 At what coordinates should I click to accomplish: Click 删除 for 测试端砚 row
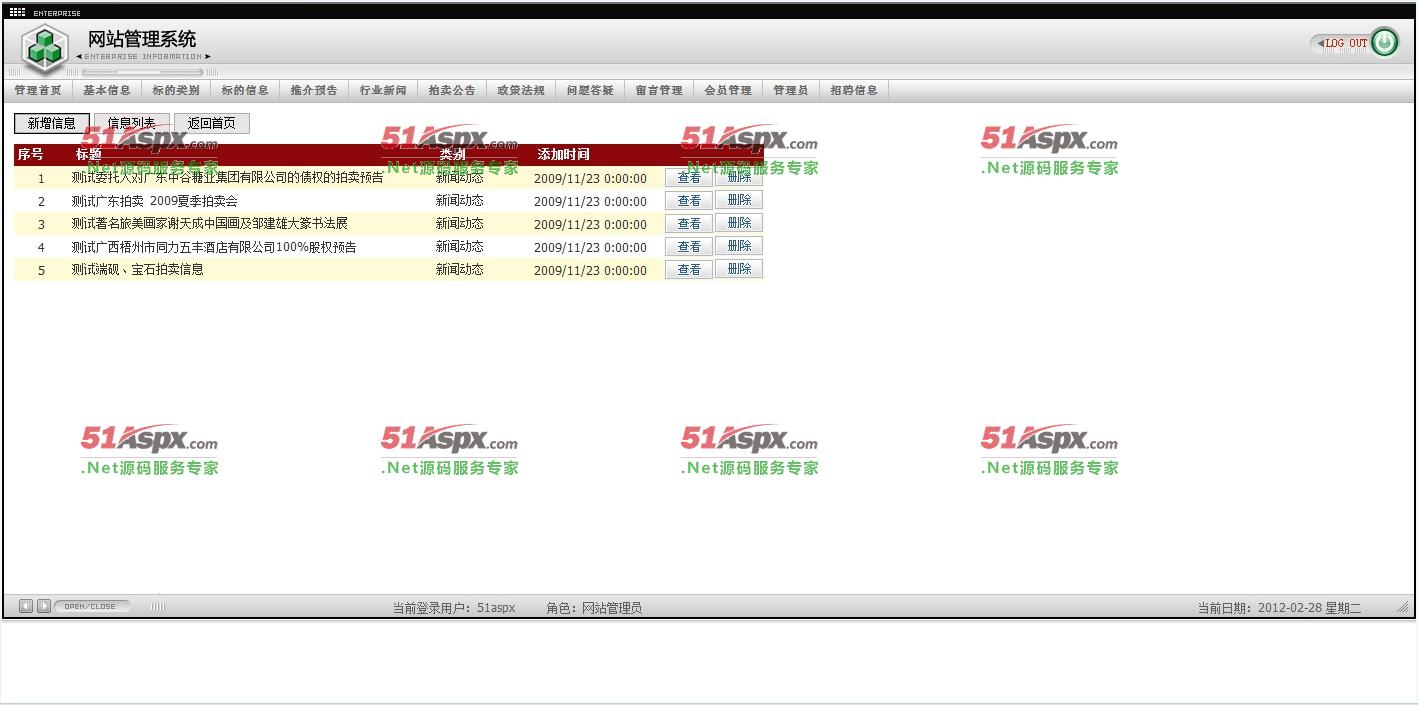[739, 269]
